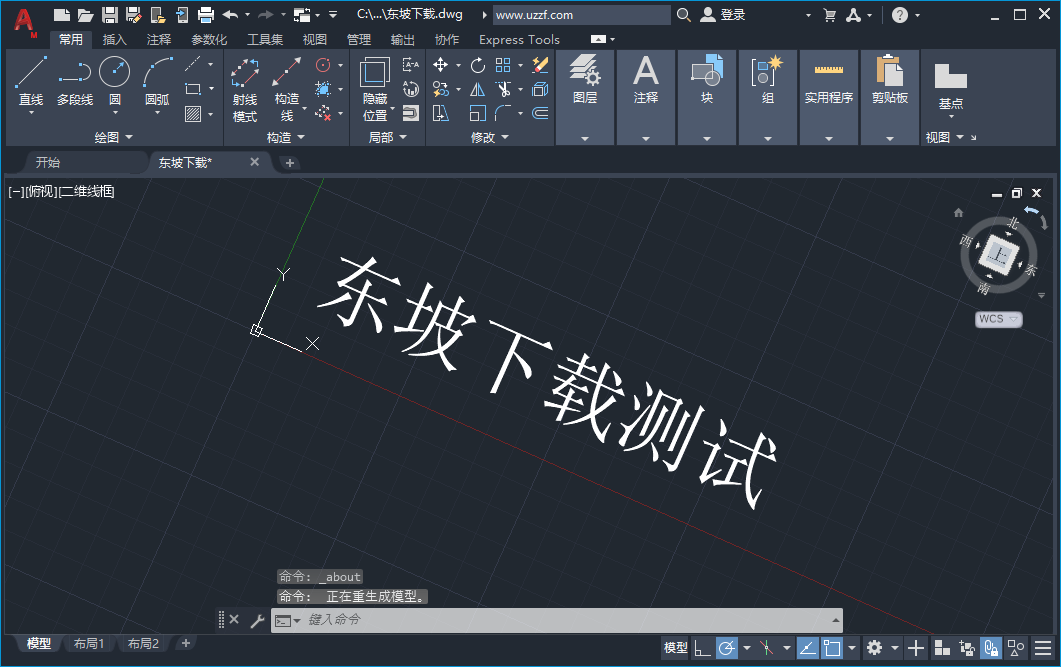The width and height of the screenshot is (1061, 667).
Task: Click the new drawing tab plus button
Action: click(x=290, y=163)
